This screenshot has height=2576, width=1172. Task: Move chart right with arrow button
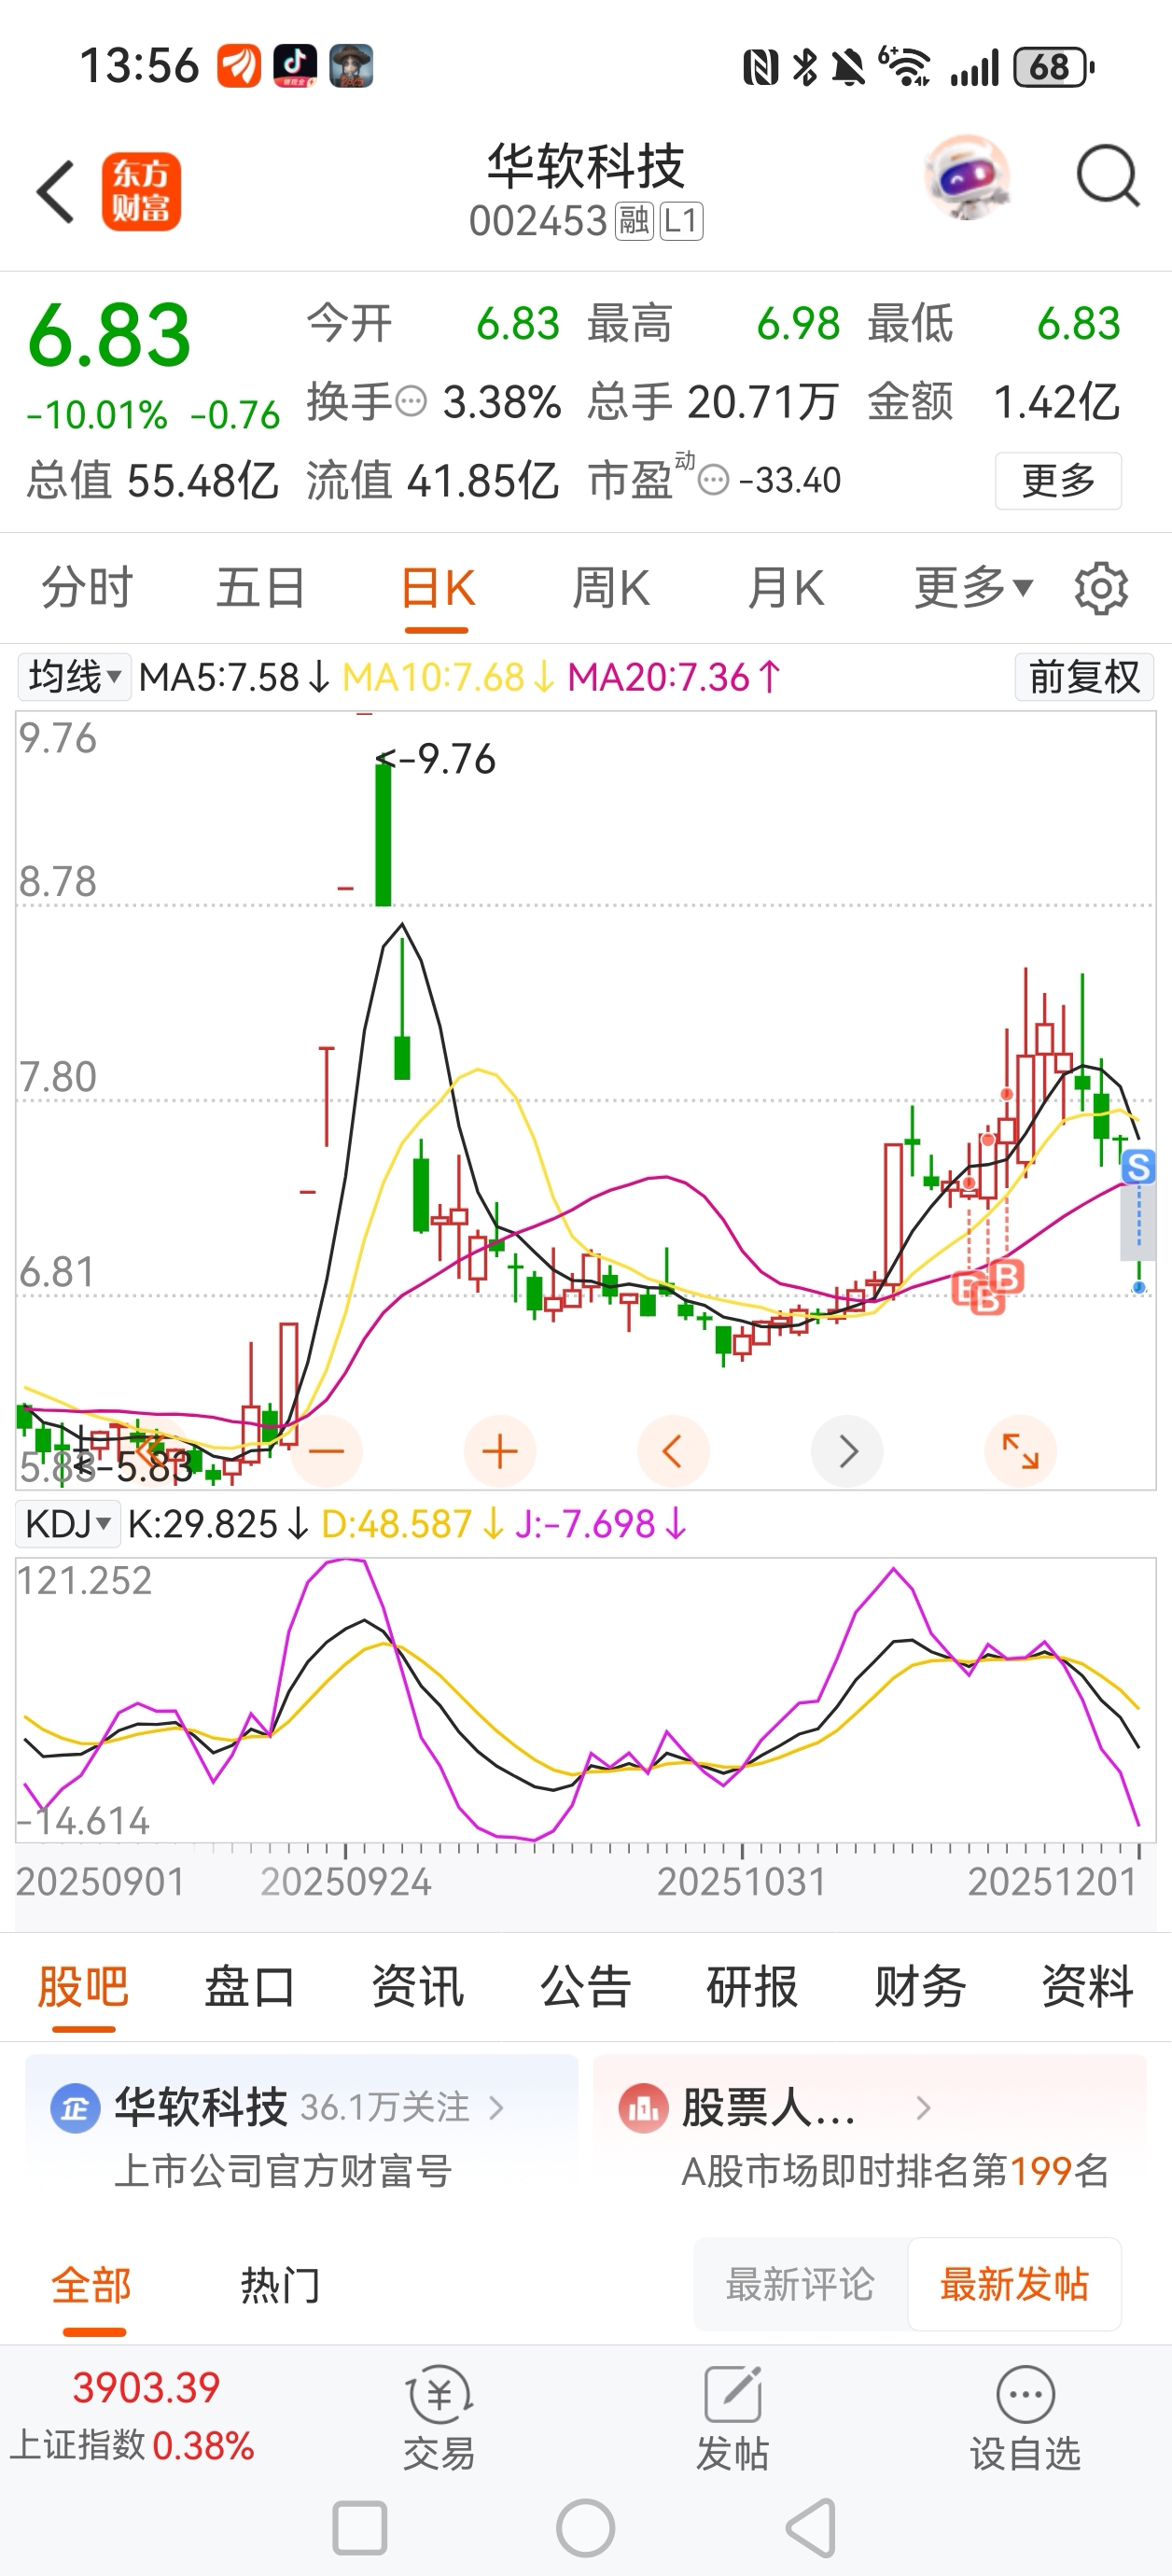point(847,1451)
